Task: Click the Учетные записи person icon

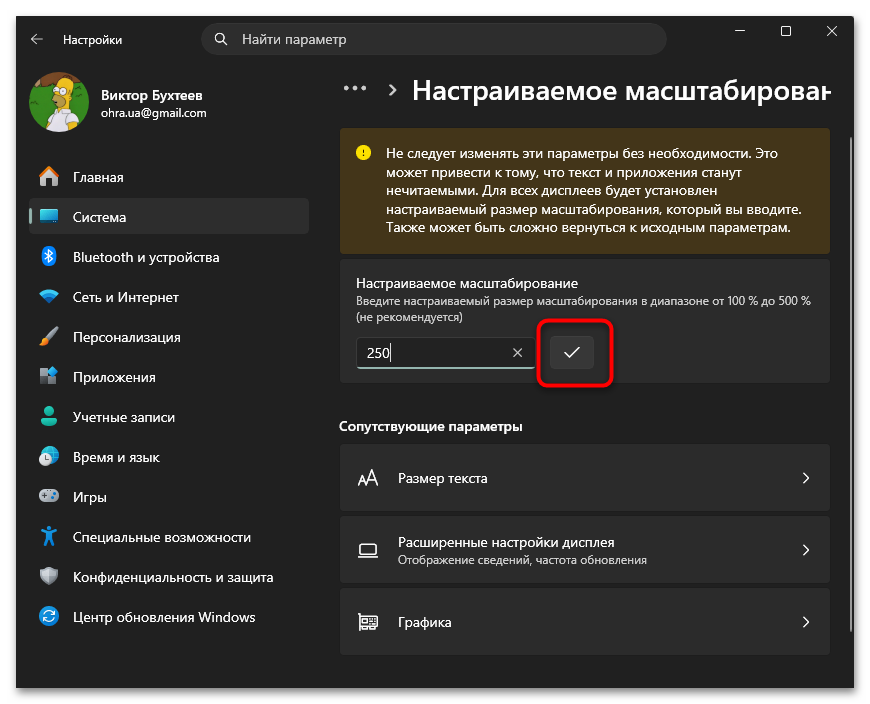Action: coord(49,417)
